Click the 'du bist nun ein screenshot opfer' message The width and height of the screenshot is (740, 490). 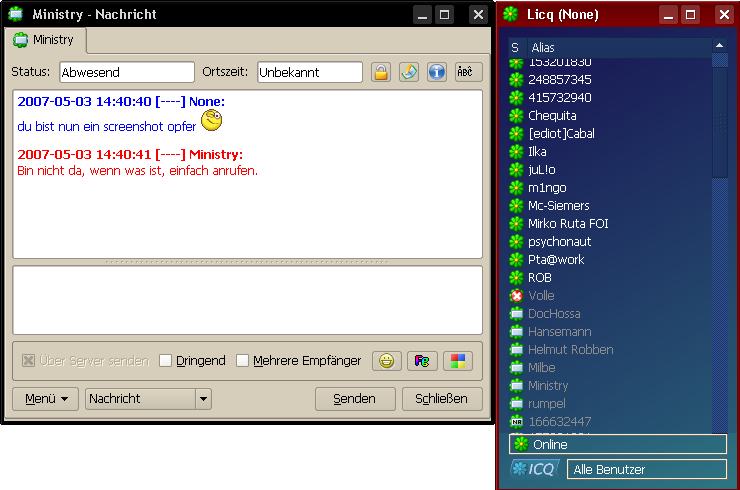pos(107,127)
